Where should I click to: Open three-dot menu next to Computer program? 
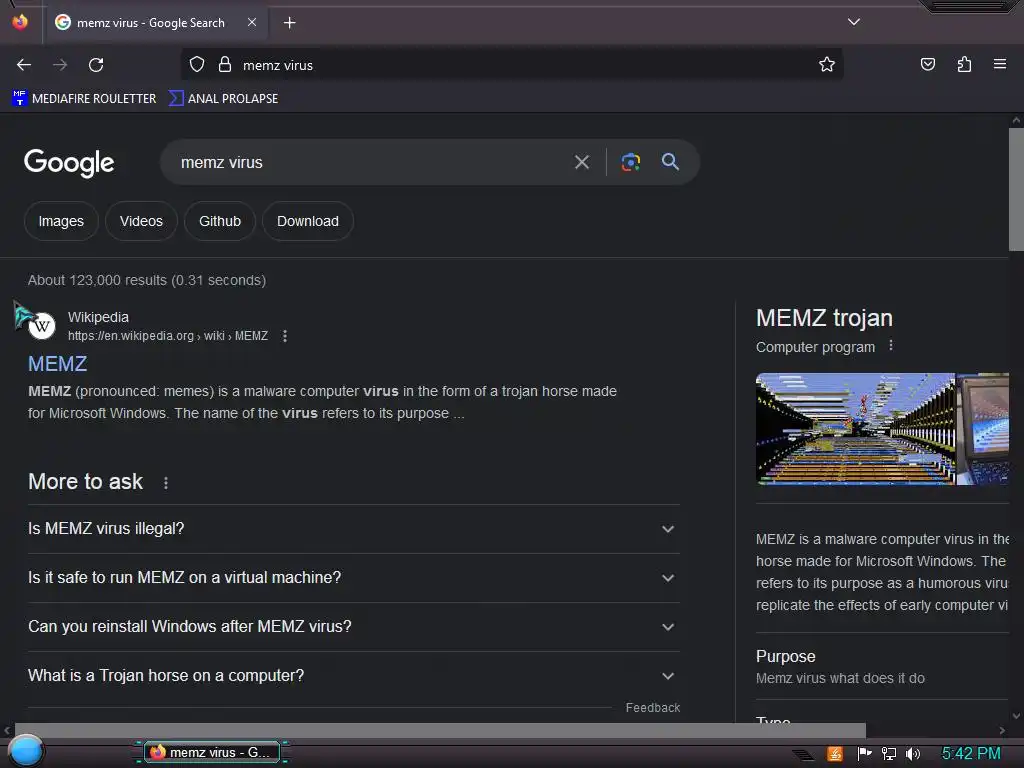tap(891, 345)
